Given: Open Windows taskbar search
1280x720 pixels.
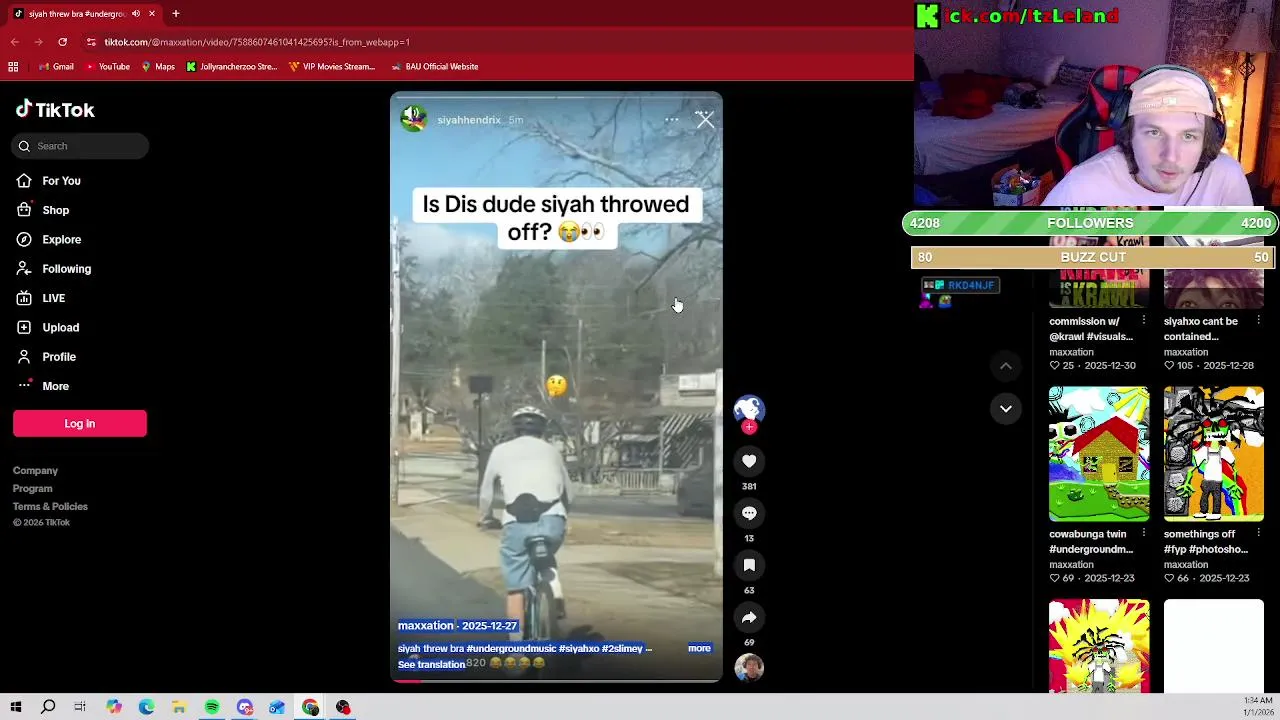Looking at the screenshot, I should tap(48, 707).
